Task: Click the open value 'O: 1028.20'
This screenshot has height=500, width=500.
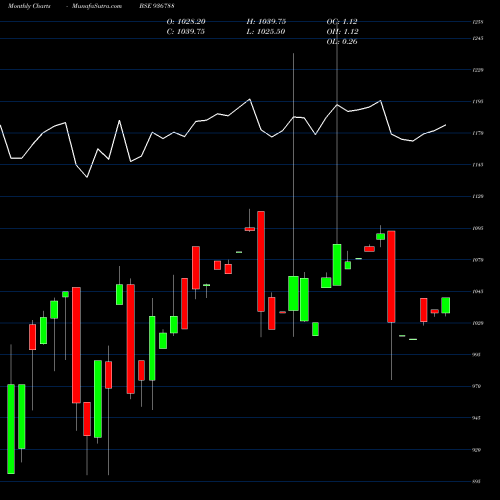Action: point(186,22)
